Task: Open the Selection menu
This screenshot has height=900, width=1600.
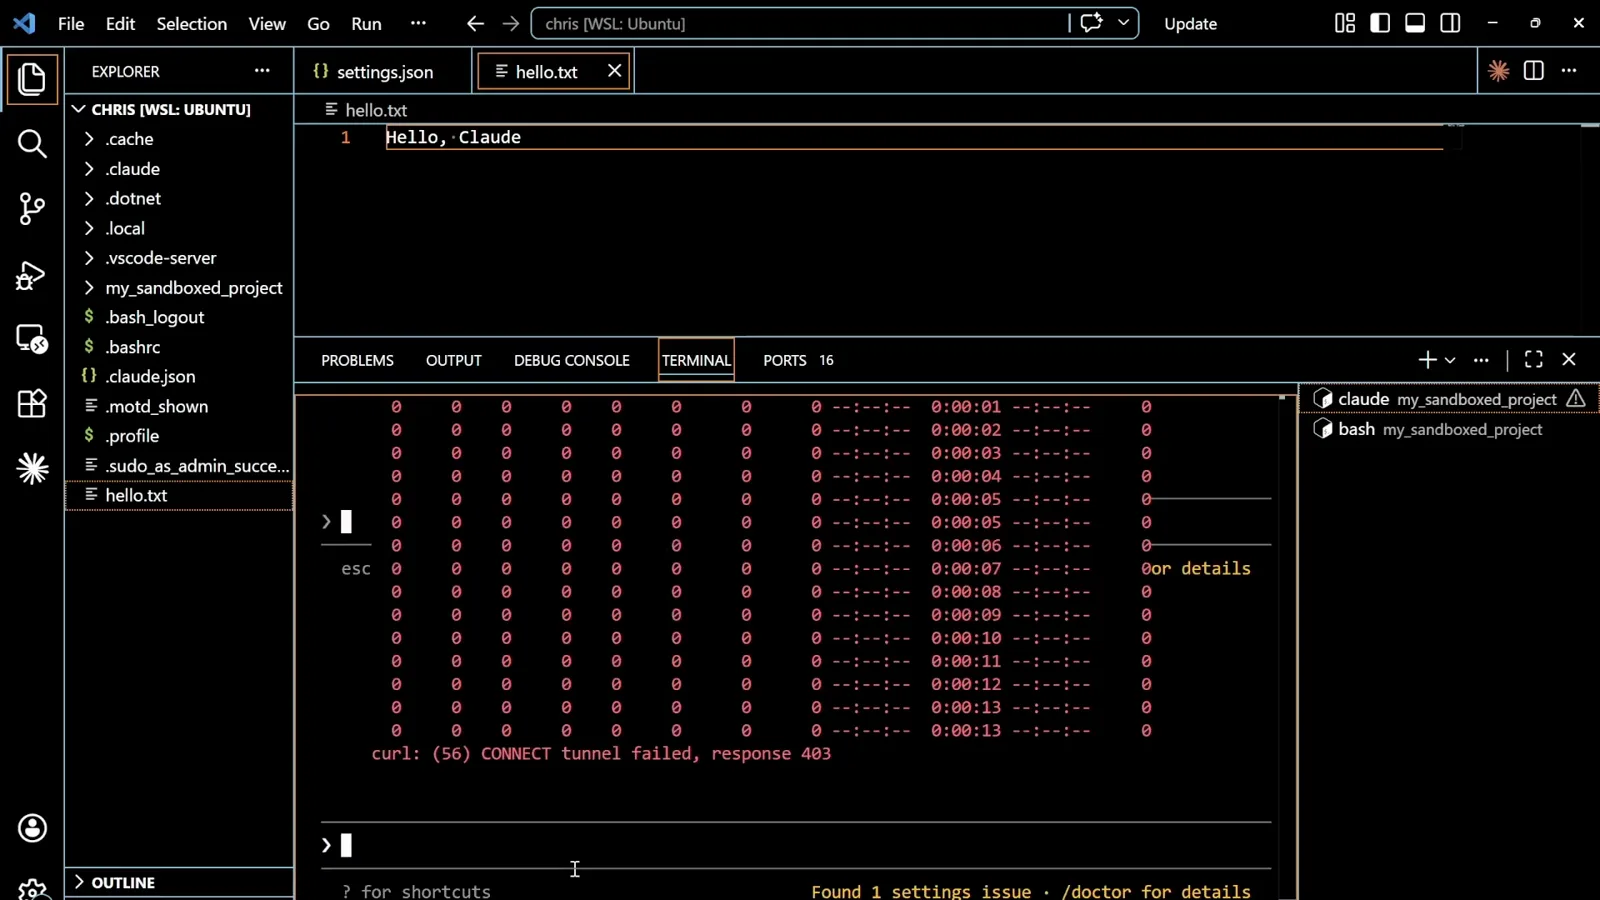Action: (191, 23)
